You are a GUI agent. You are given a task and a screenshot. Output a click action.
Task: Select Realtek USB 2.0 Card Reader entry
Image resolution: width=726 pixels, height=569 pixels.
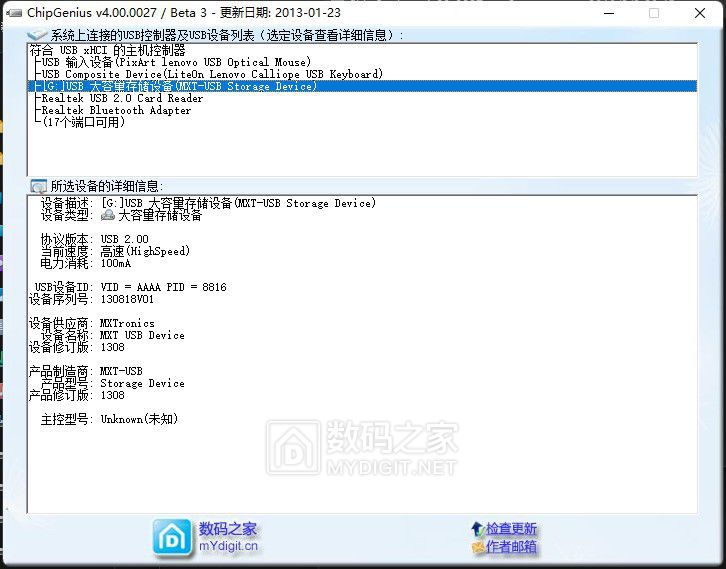(122, 98)
